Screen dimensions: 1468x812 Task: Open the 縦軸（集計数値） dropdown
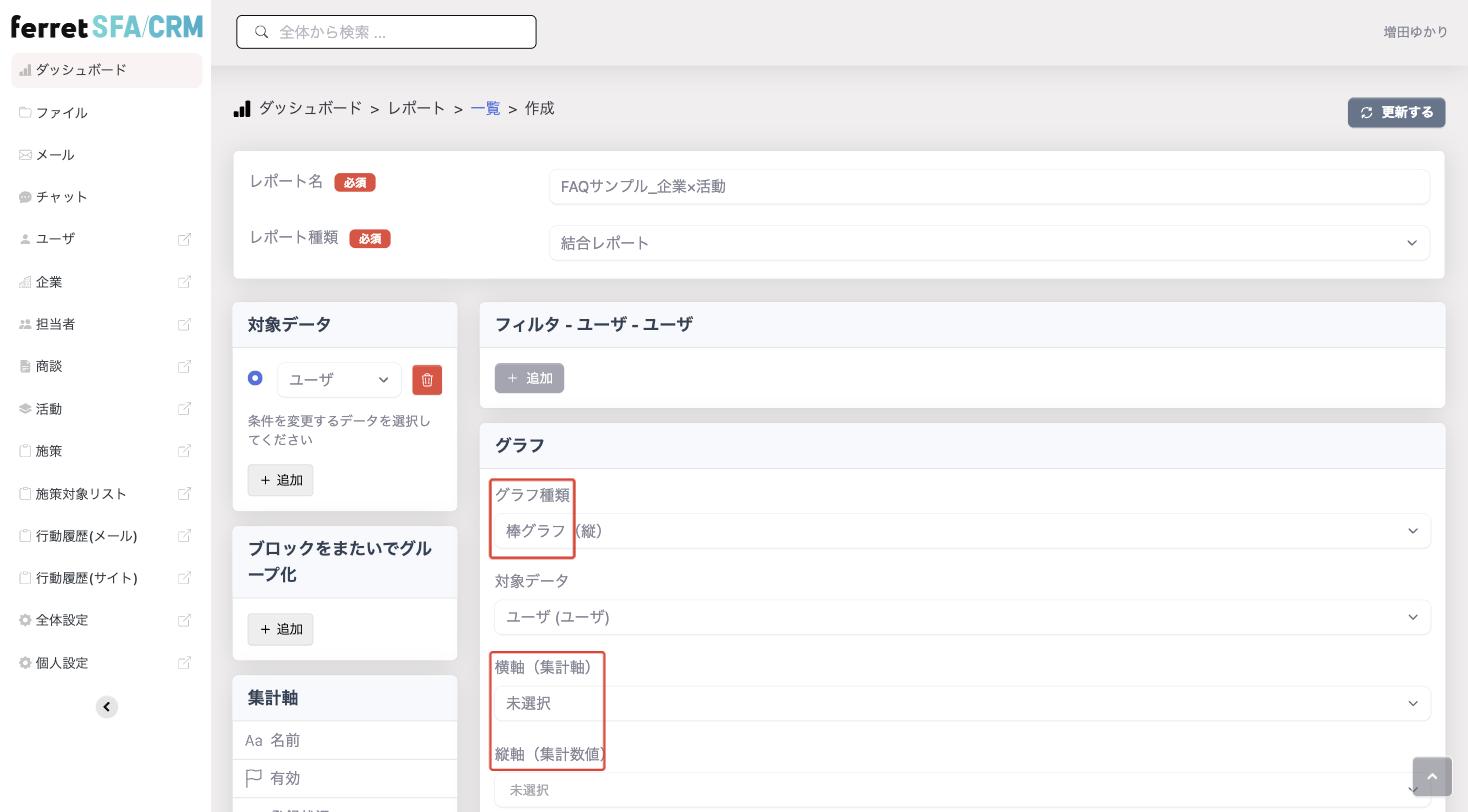pyautogui.click(x=962, y=790)
